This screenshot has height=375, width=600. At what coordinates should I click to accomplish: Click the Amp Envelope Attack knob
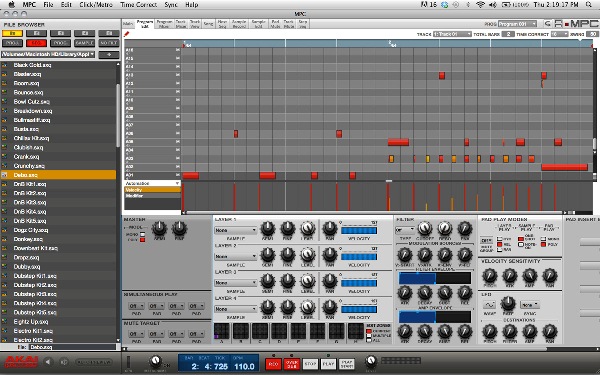[404, 331]
